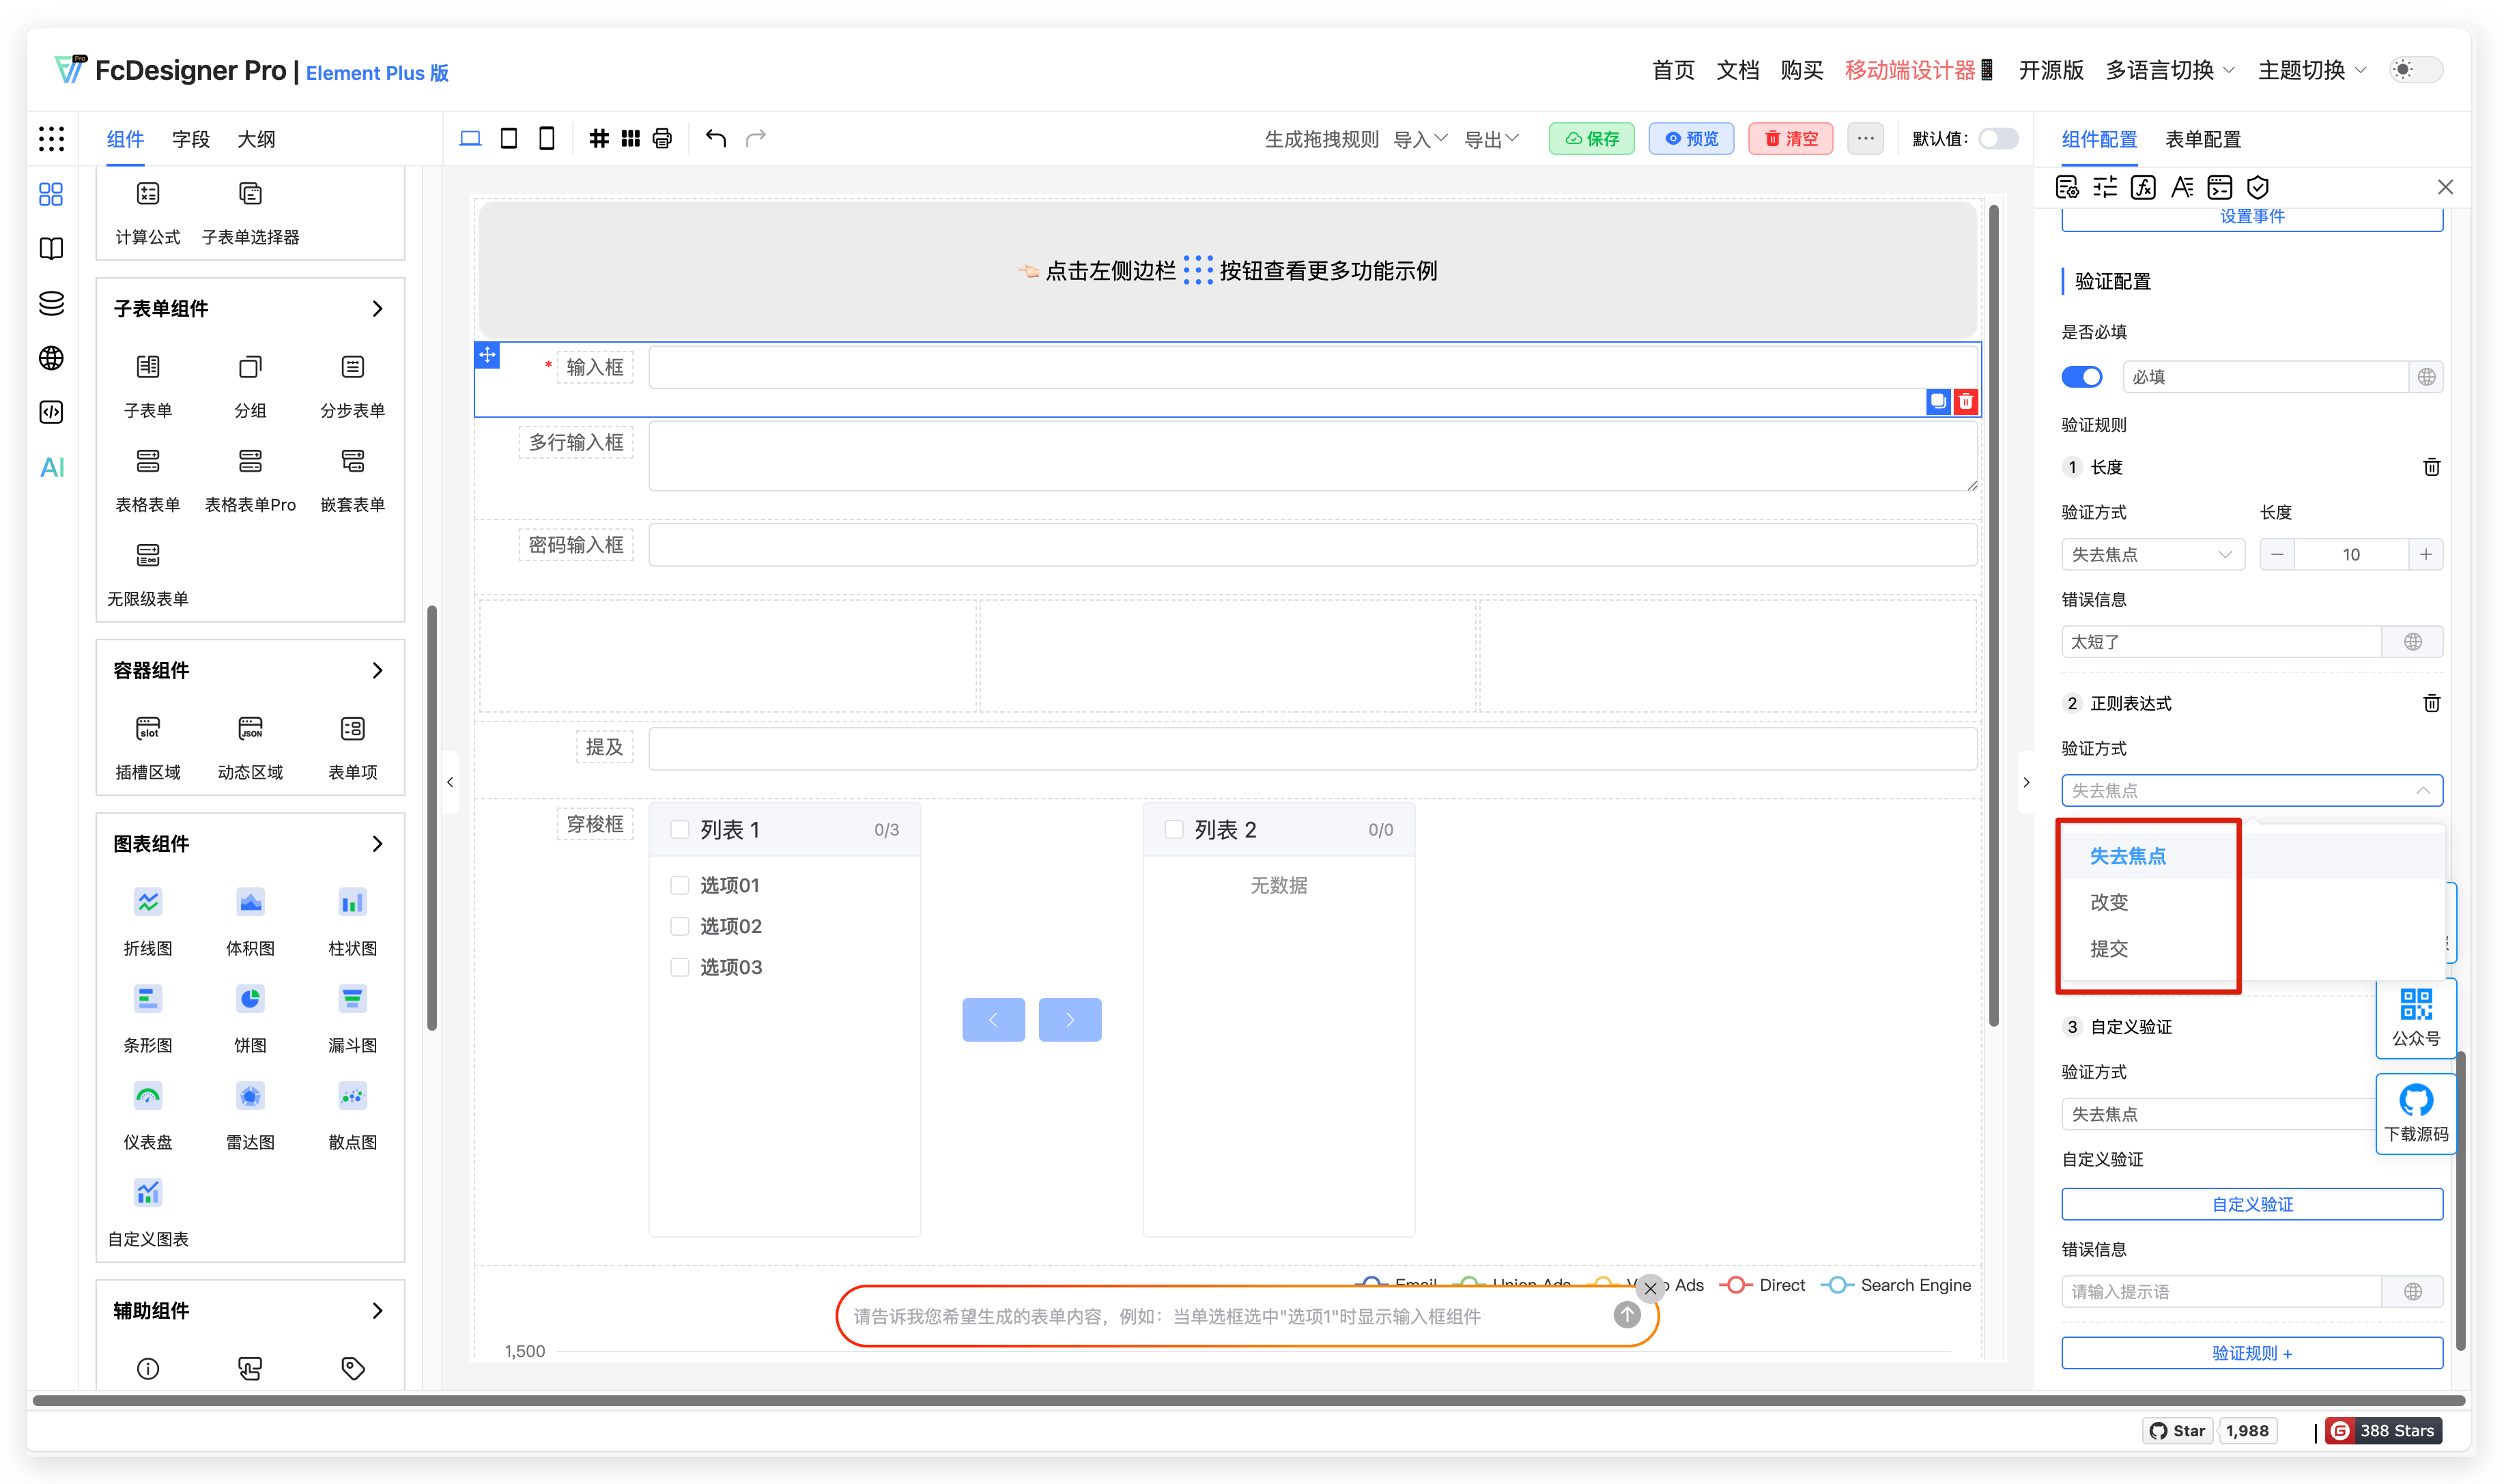Select the shield validation icon in right panel
2504x1484 pixels.
2260,187
